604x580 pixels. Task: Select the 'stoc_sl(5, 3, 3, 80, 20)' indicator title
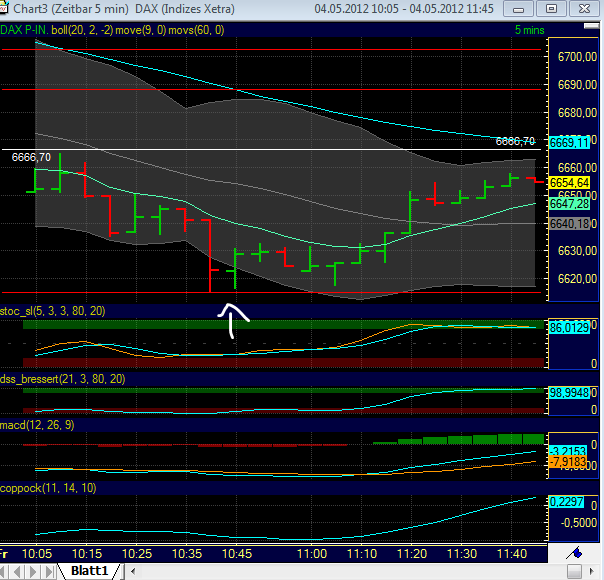point(52,311)
